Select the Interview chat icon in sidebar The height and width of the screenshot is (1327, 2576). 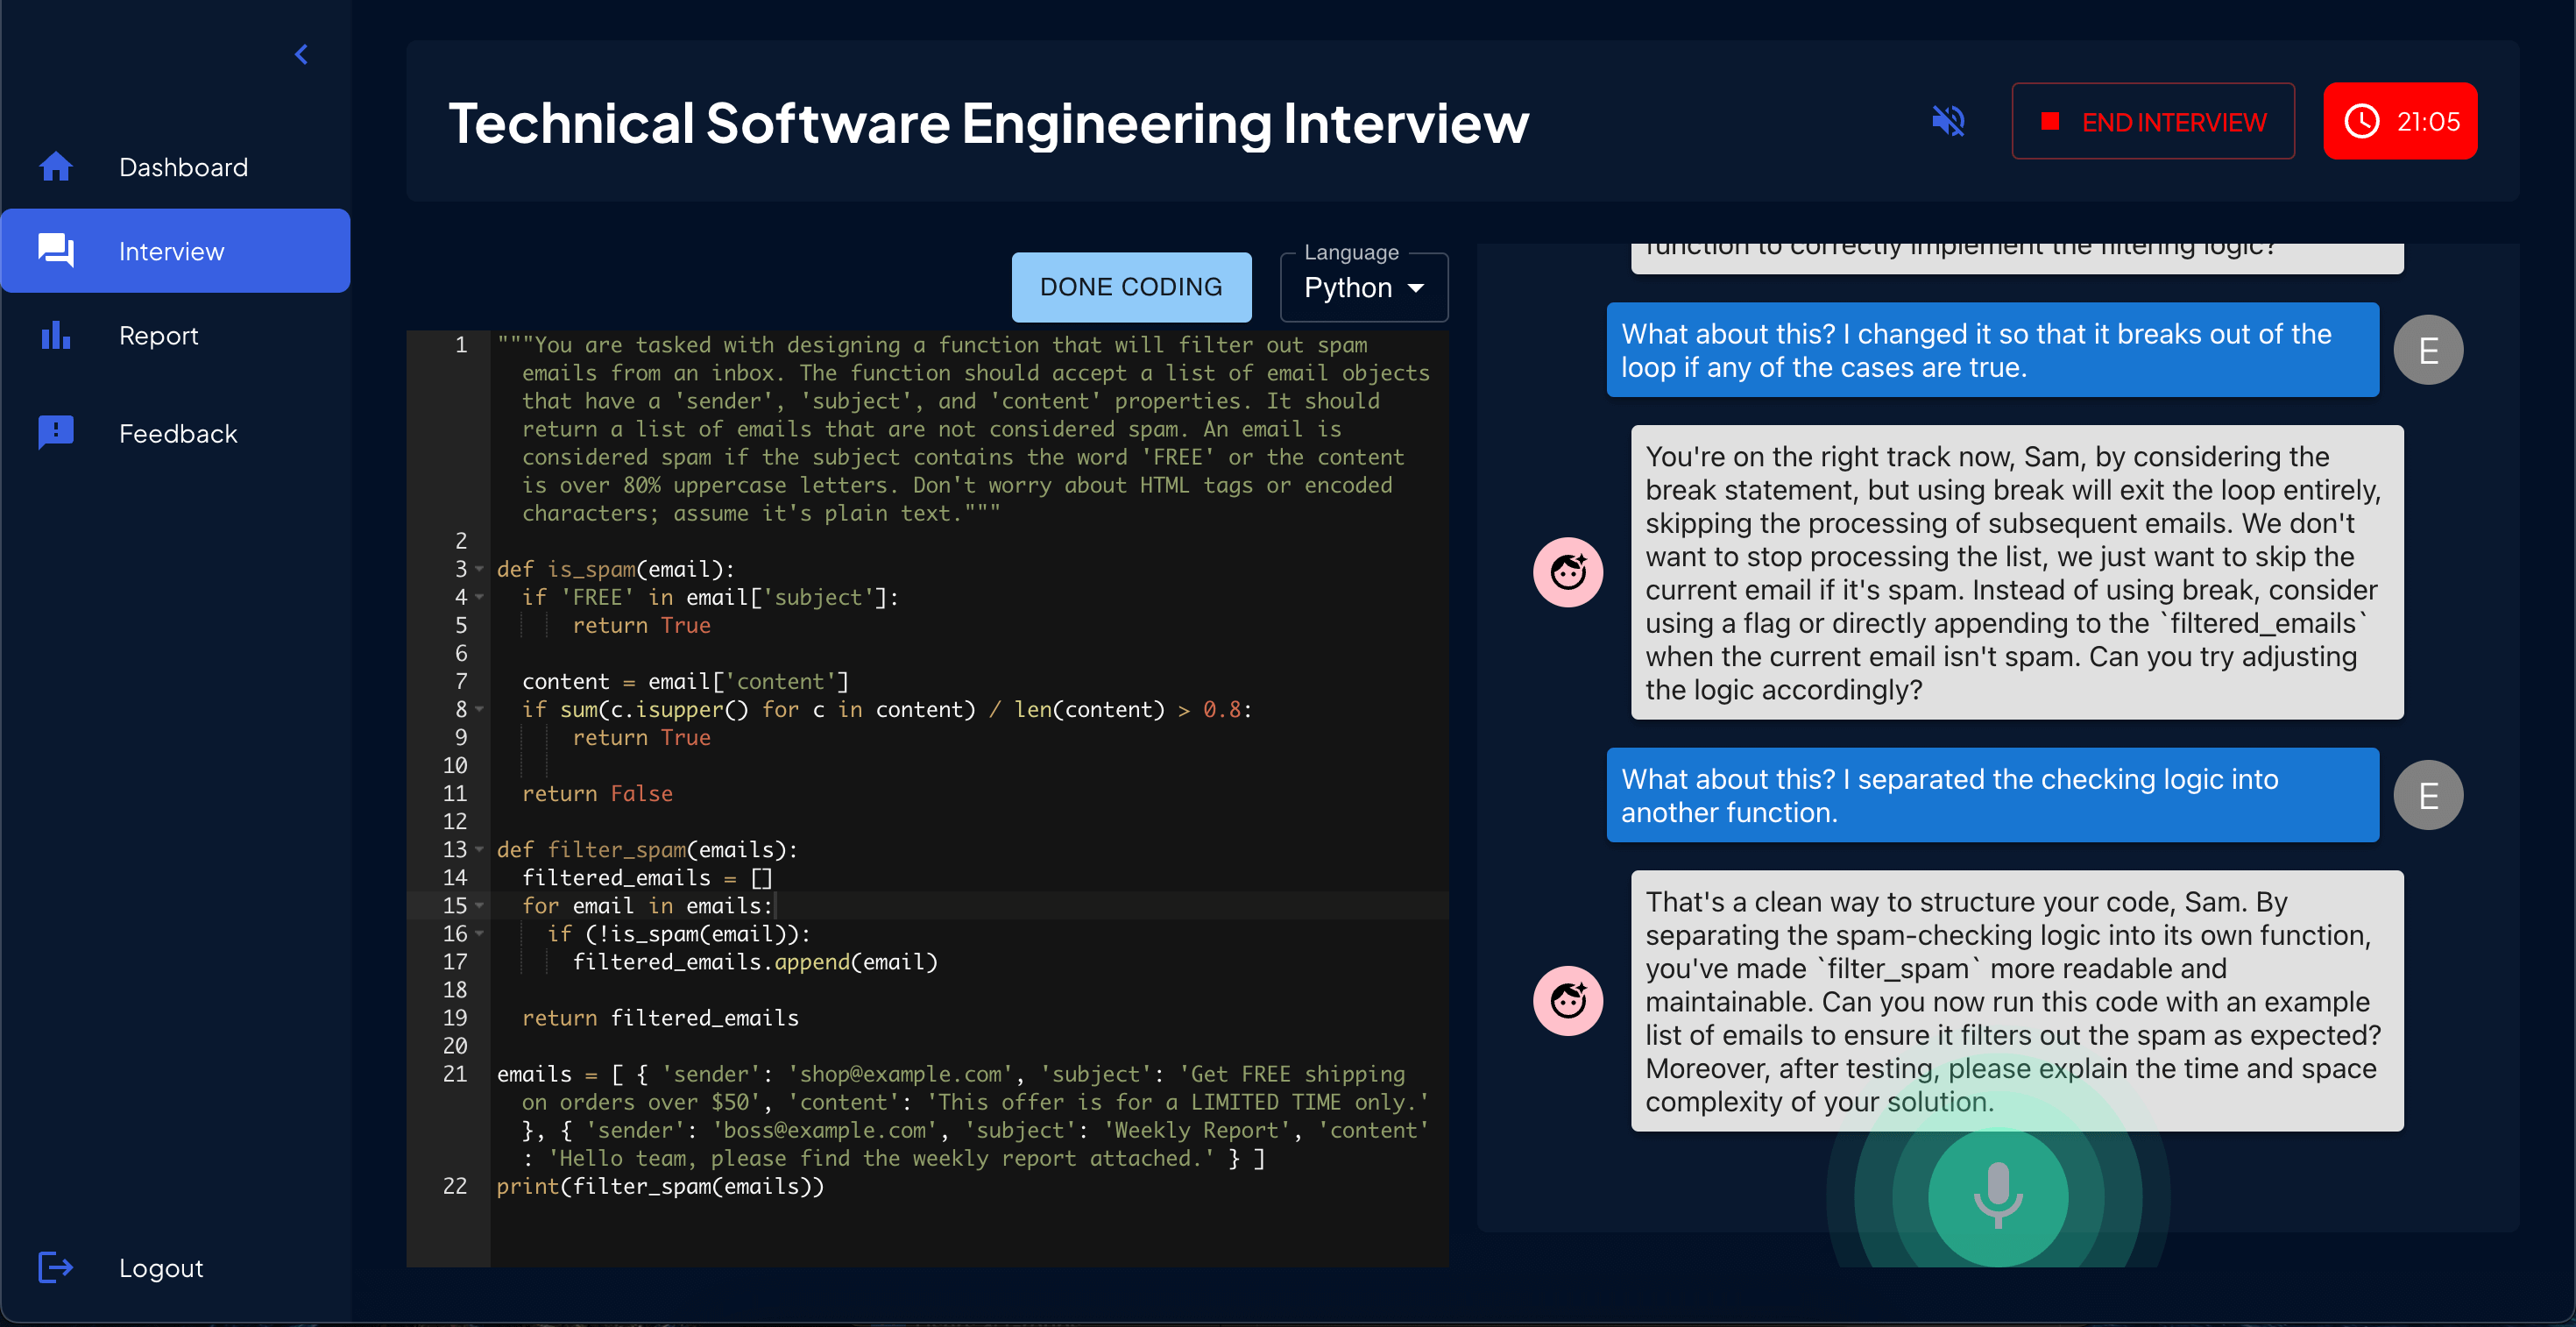pyautogui.click(x=57, y=250)
